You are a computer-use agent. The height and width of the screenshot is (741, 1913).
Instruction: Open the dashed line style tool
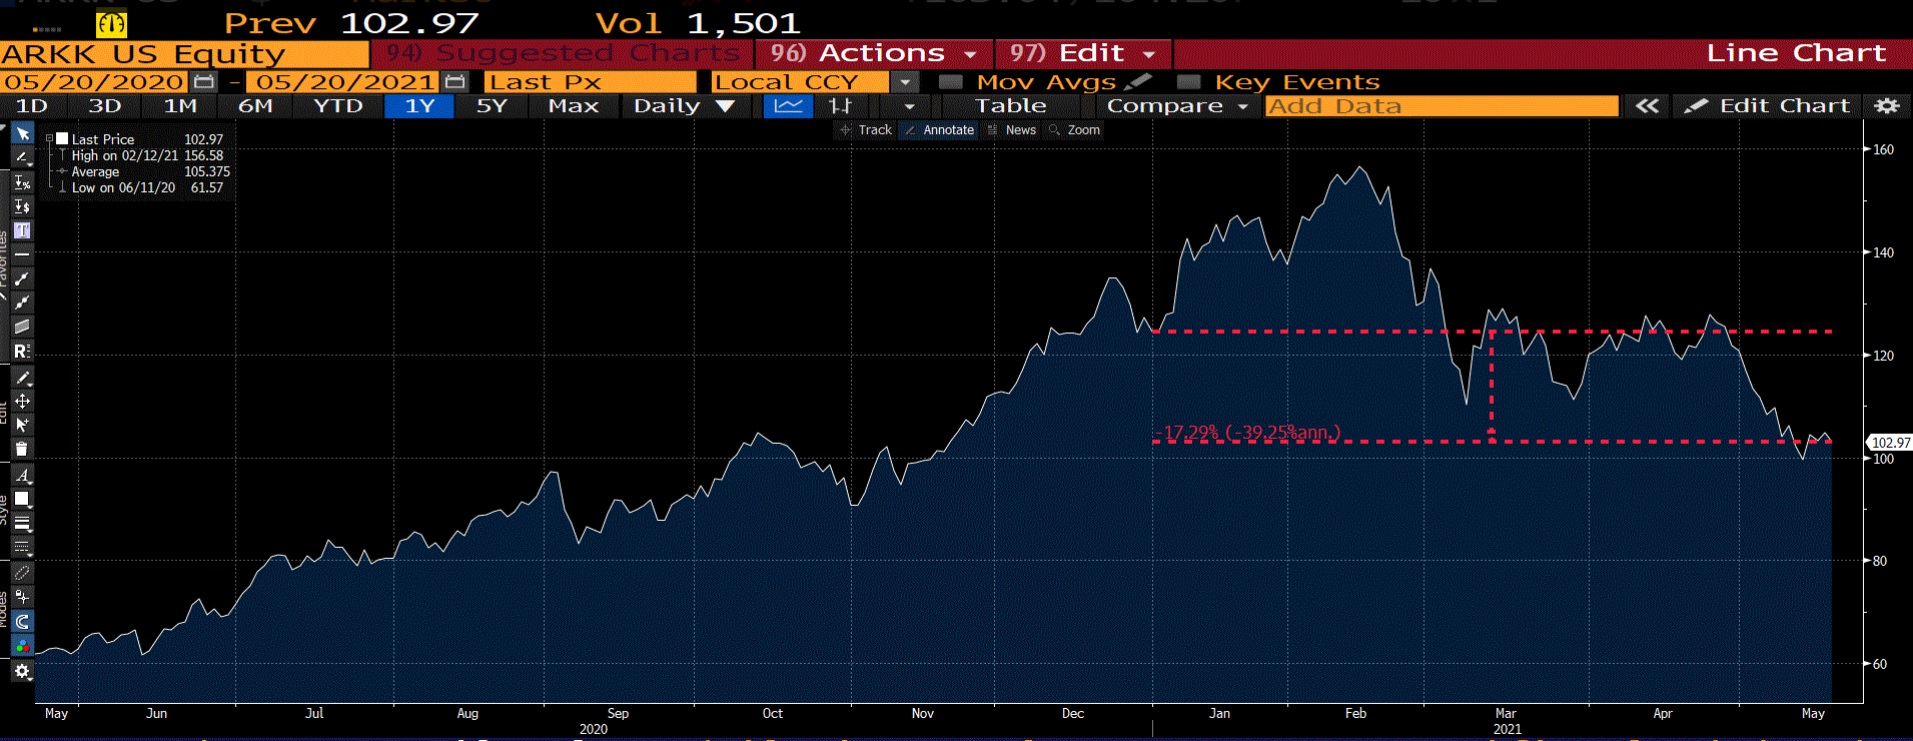click(x=22, y=547)
